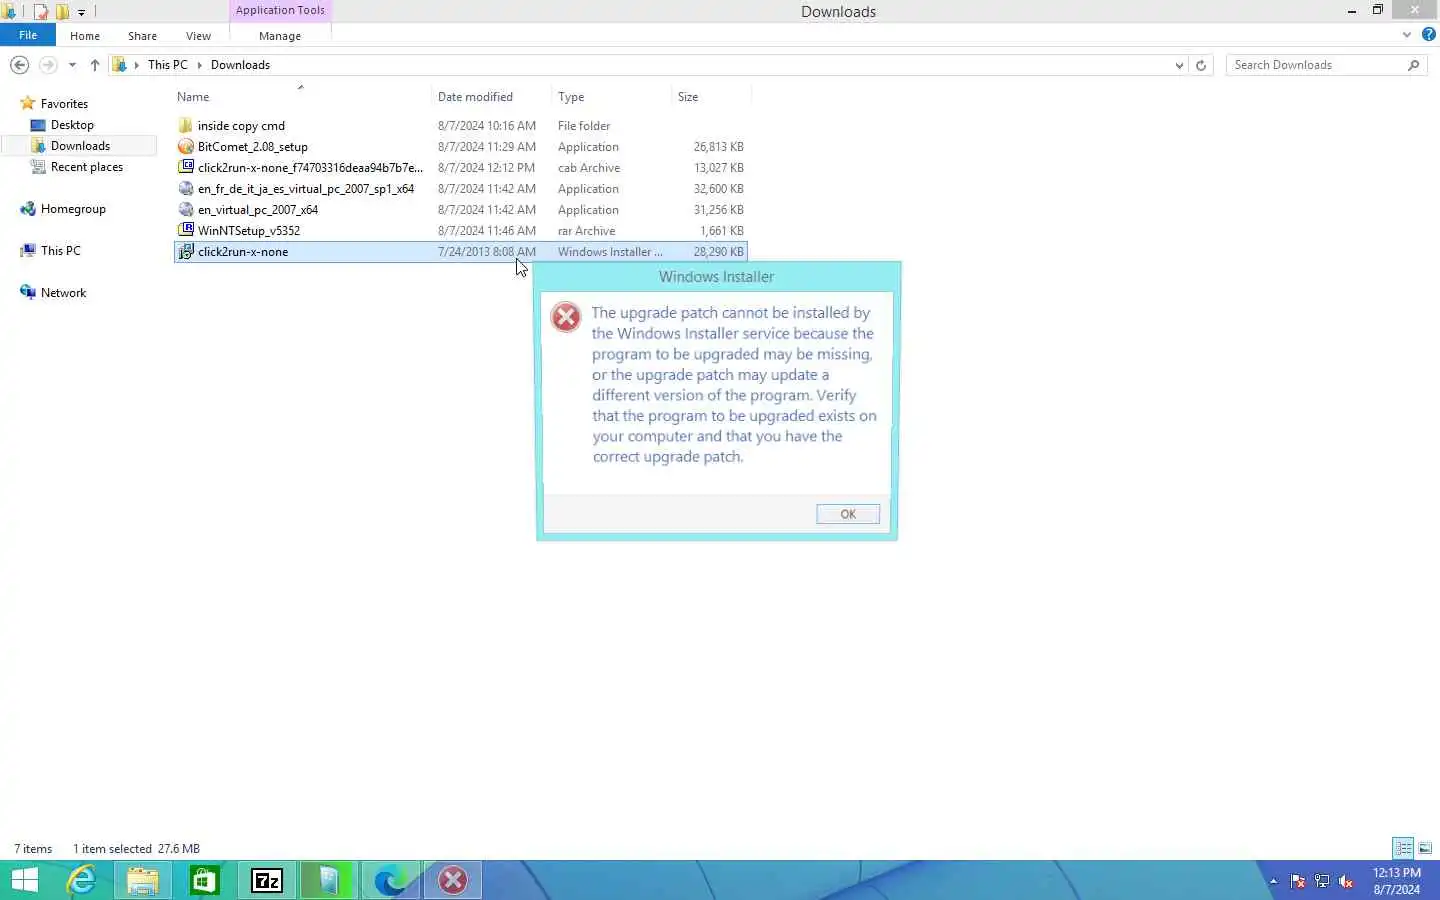Viewport: 1440px width, 900px height.
Task: Click the 26,813 KB size cell
Action: coord(718,147)
